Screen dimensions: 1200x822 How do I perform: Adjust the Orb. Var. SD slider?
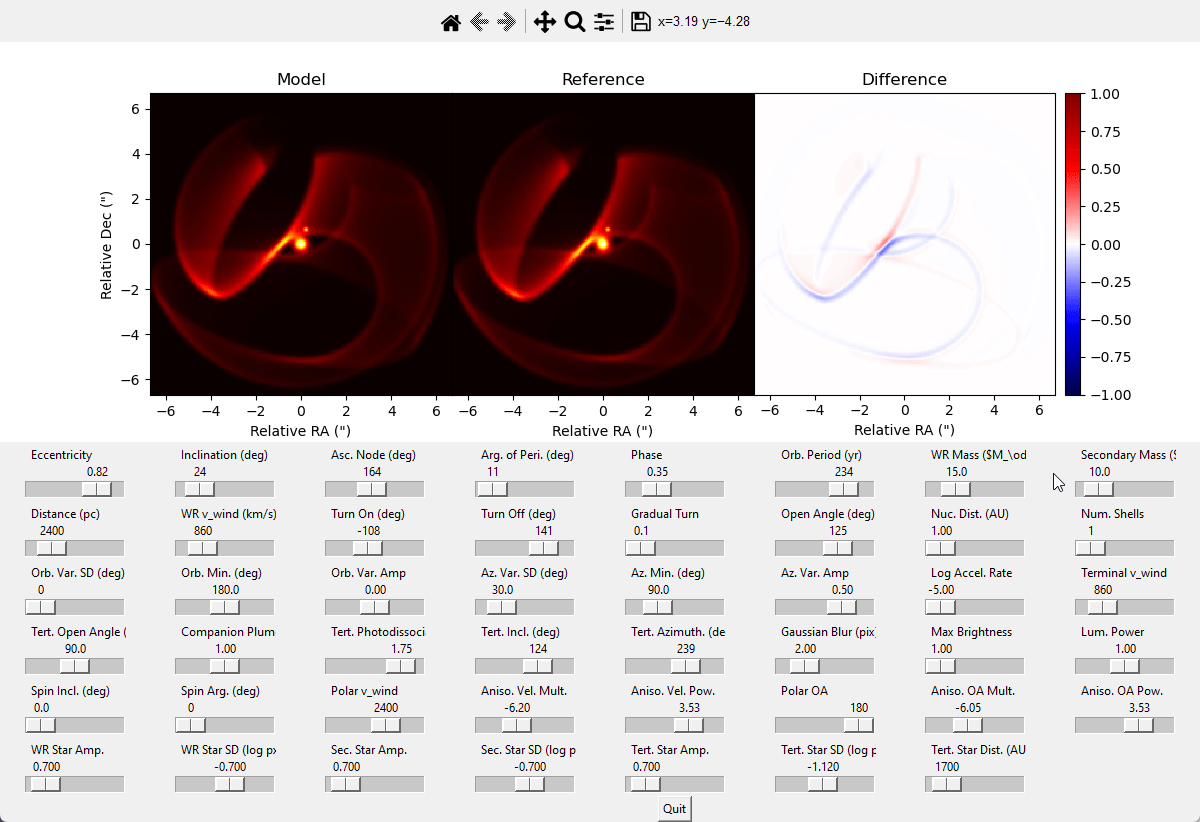[74, 607]
